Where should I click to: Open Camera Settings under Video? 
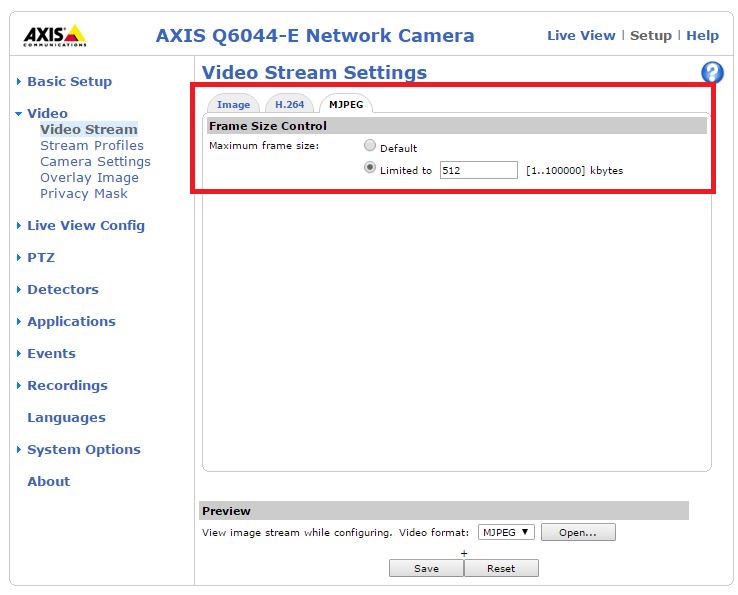pyautogui.click(x=95, y=162)
